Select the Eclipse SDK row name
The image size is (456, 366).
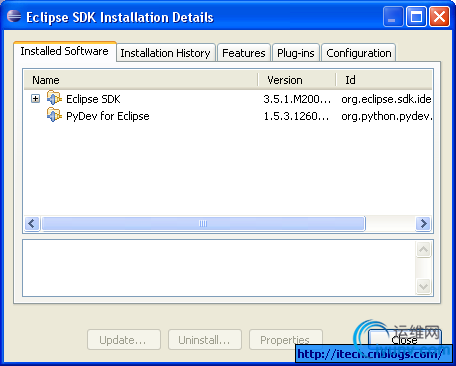pos(93,99)
